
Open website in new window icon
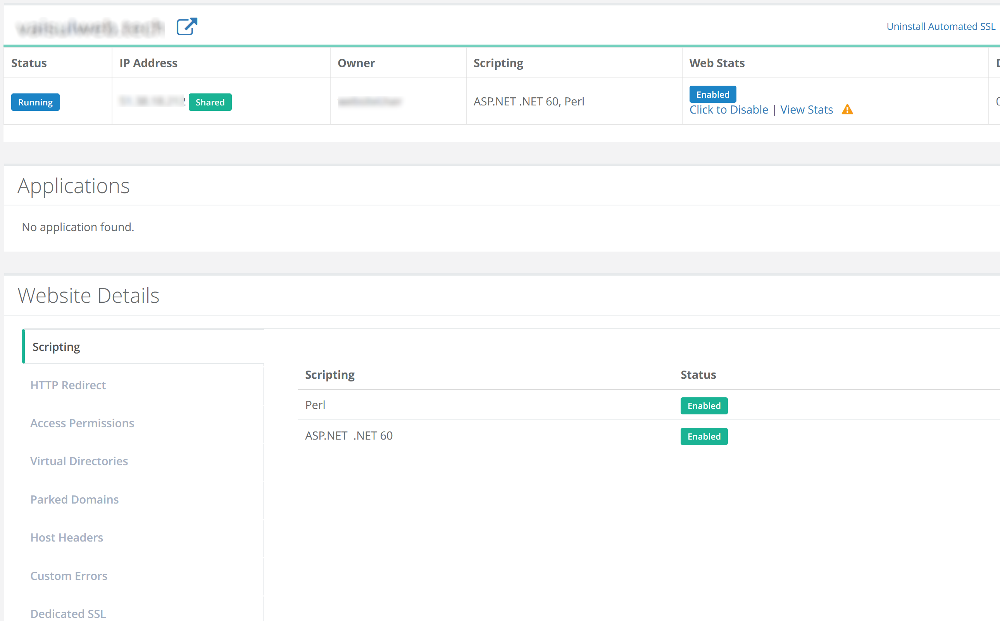[186, 27]
